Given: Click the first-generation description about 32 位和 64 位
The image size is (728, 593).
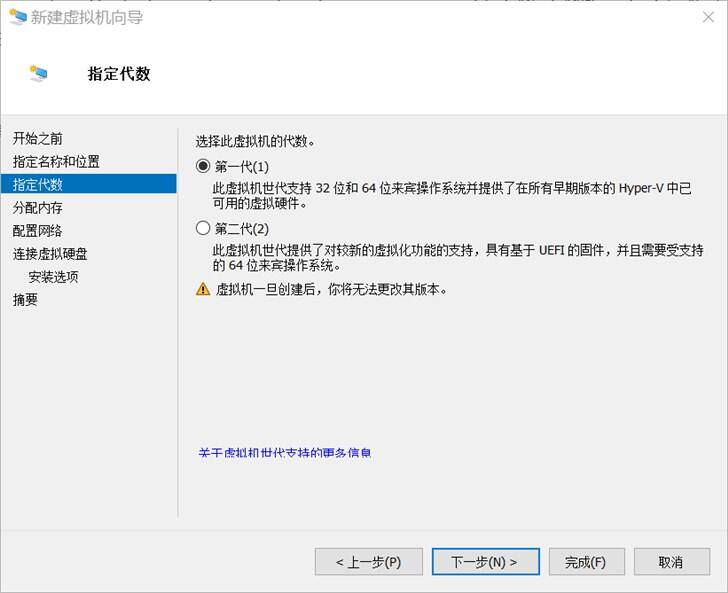Looking at the screenshot, I should 452,195.
